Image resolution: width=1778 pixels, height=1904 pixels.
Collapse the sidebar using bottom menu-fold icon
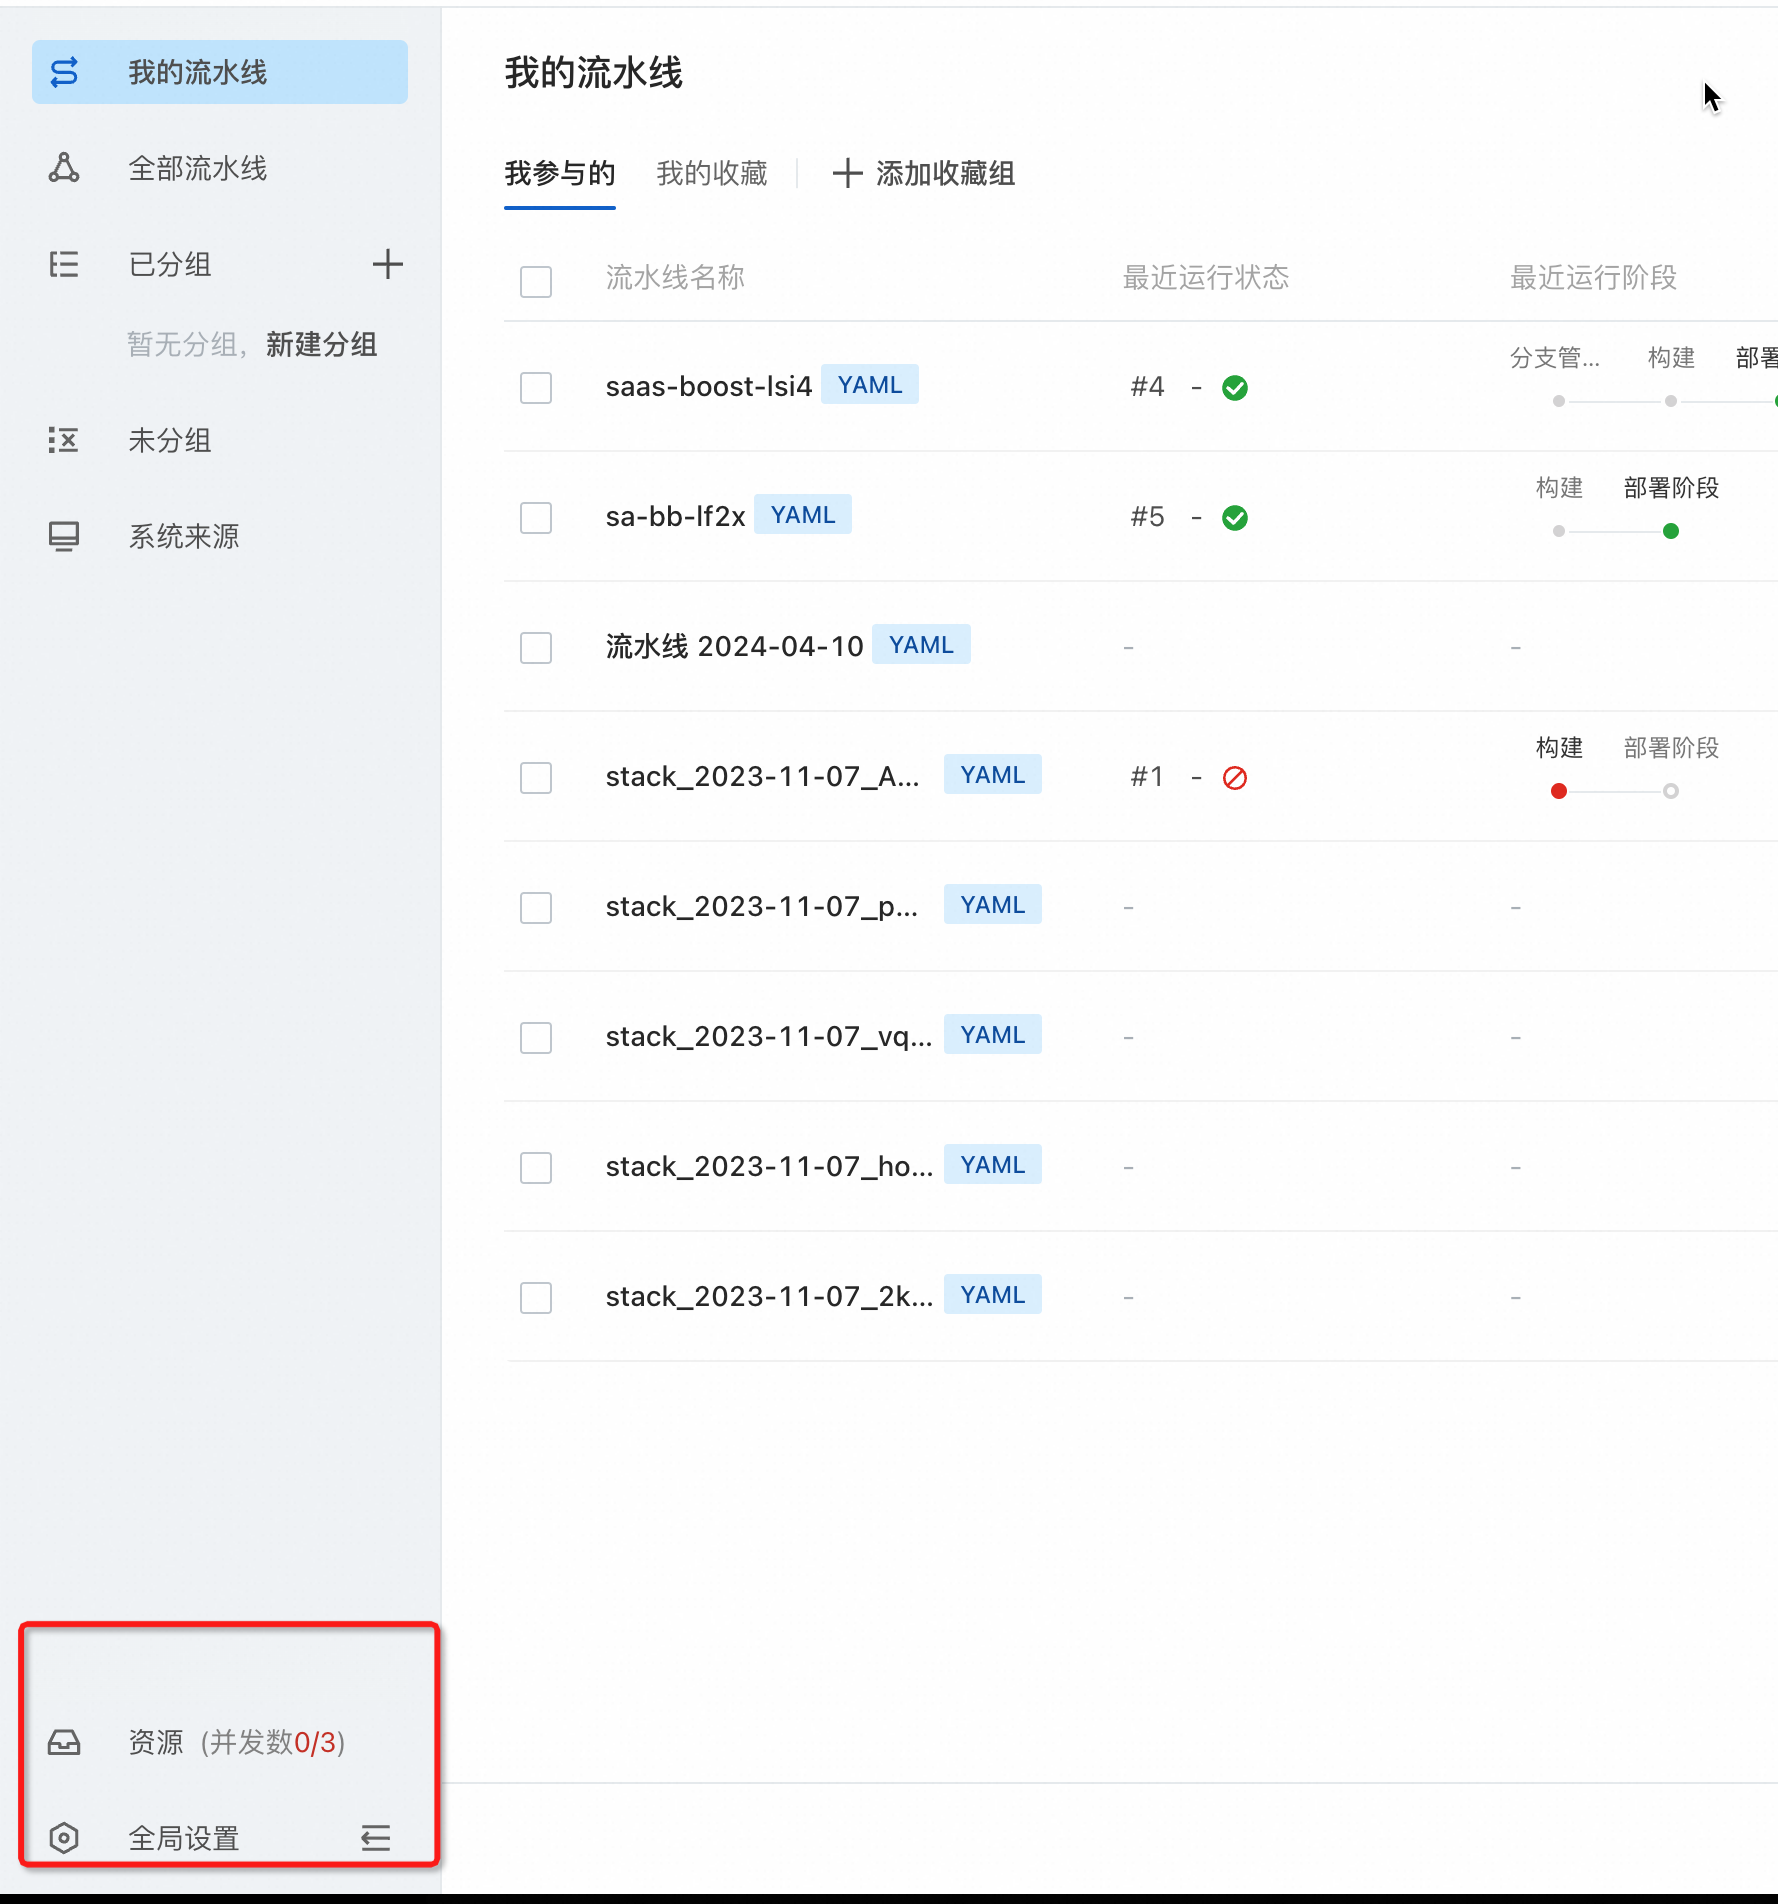click(x=376, y=1838)
